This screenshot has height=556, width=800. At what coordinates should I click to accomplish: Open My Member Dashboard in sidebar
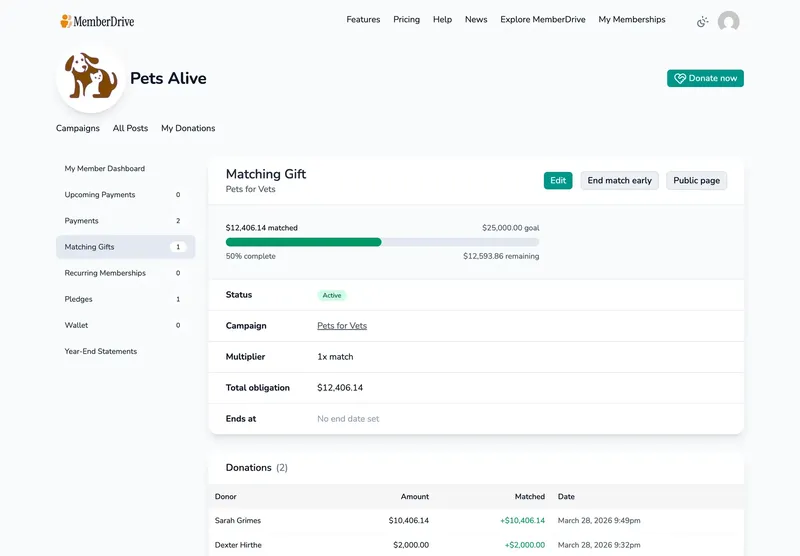click(126, 168)
